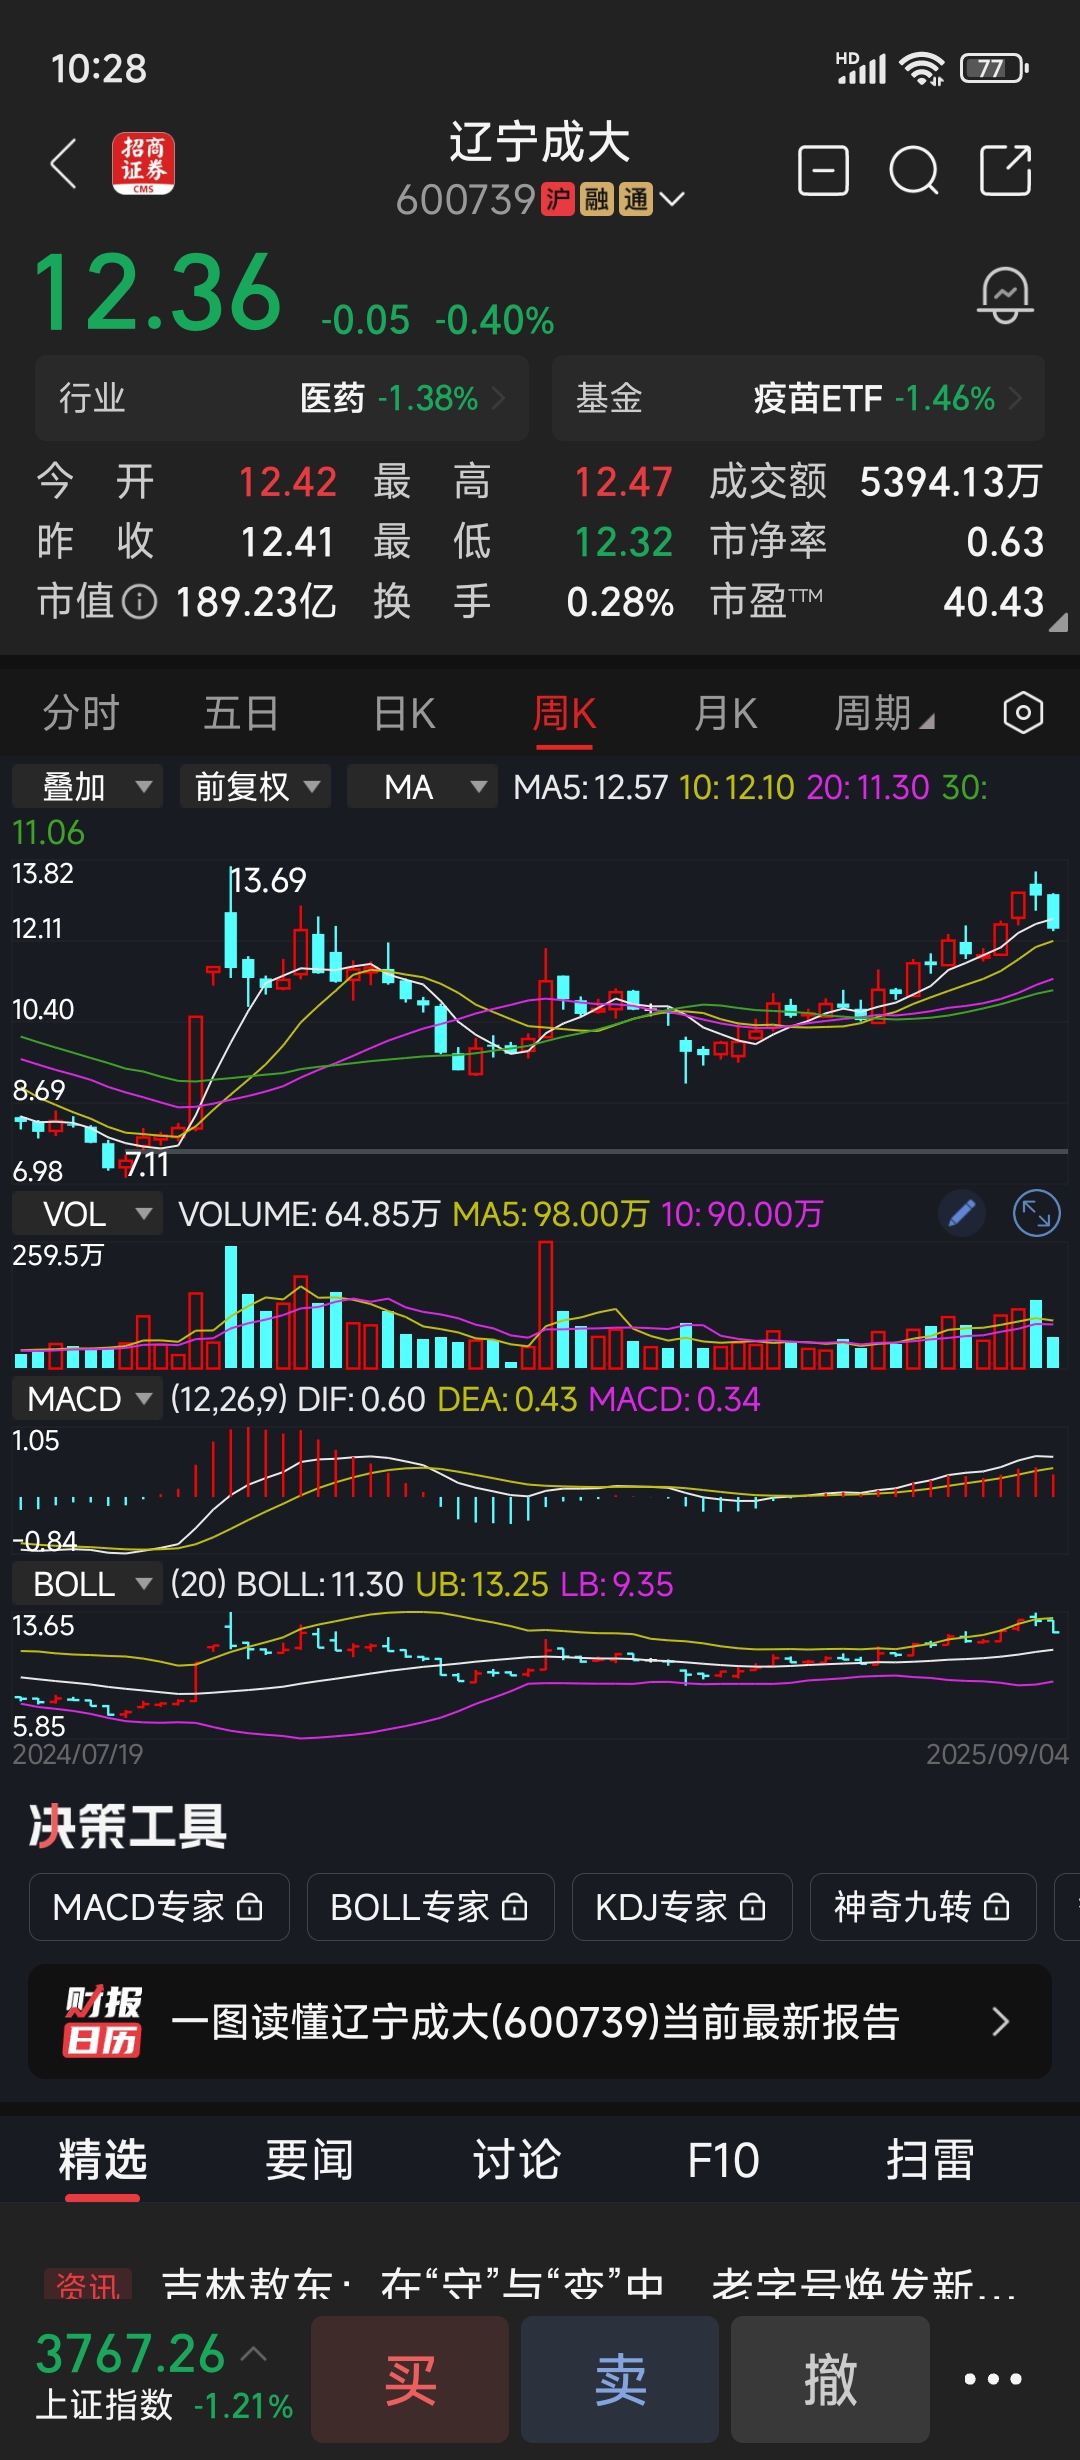
Task: Remove stock from watchlist via minus icon
Action: [x=823, y=170]
